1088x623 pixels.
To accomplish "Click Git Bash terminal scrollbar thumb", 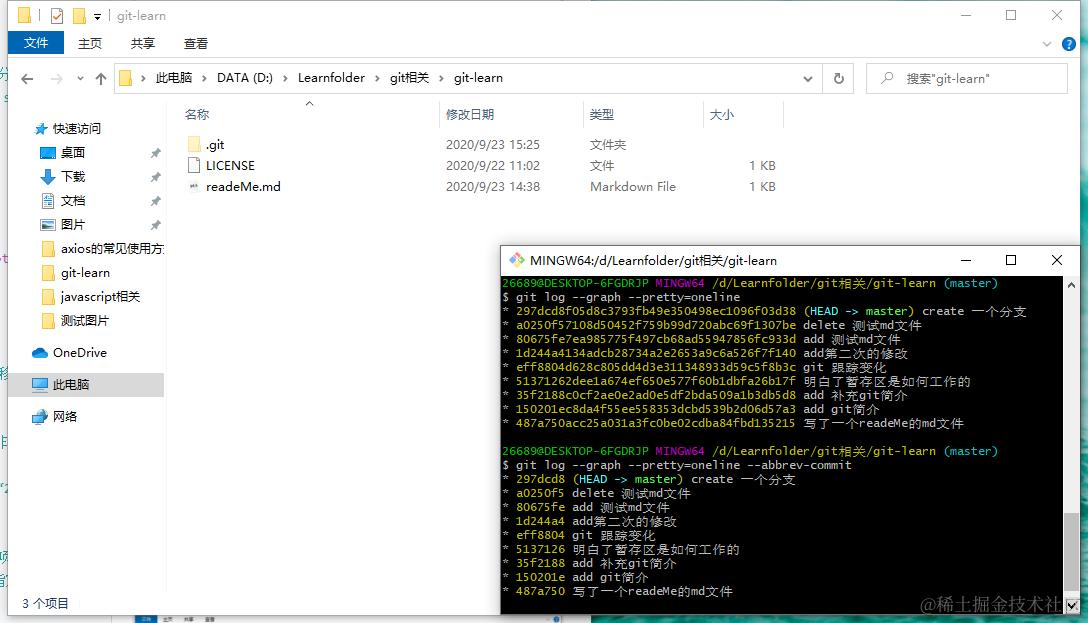I will (1071, 552).
